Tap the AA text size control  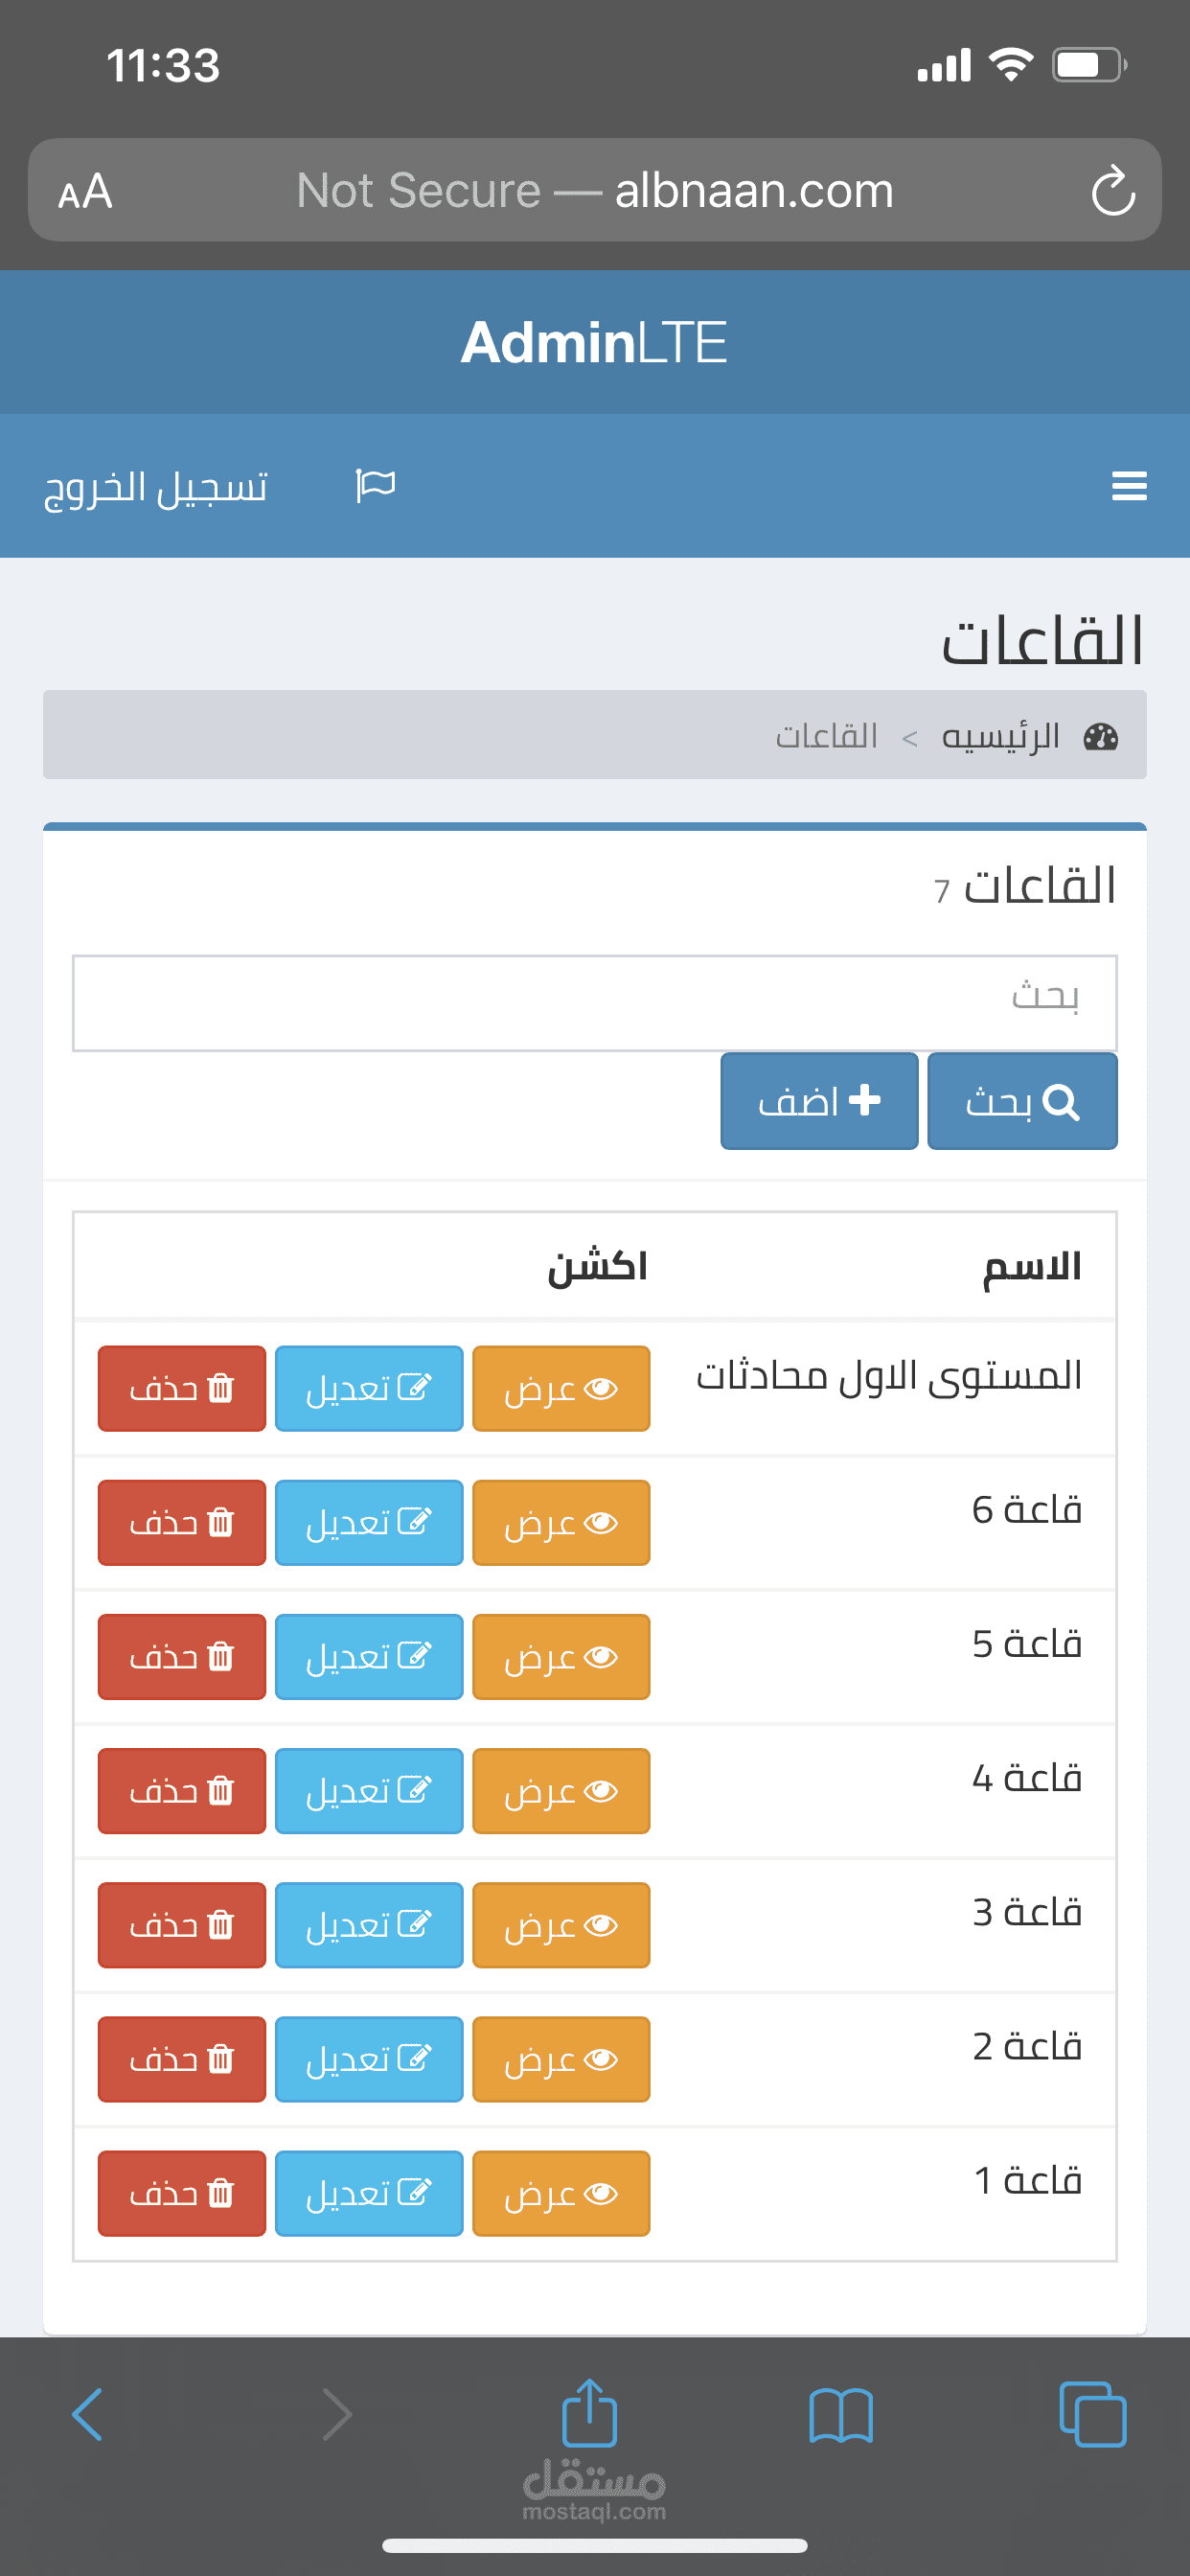pos(85,191)
